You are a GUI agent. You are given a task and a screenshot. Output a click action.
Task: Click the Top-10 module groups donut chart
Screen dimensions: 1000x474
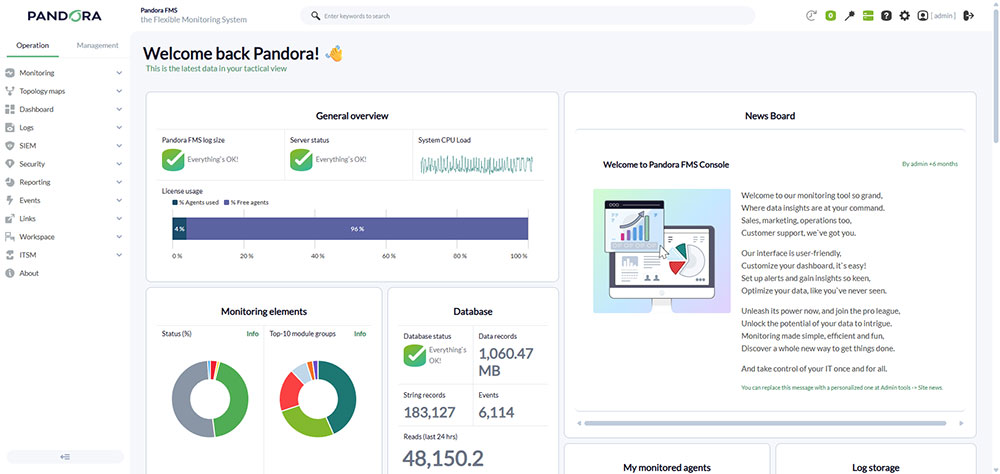tap(318, 399)
